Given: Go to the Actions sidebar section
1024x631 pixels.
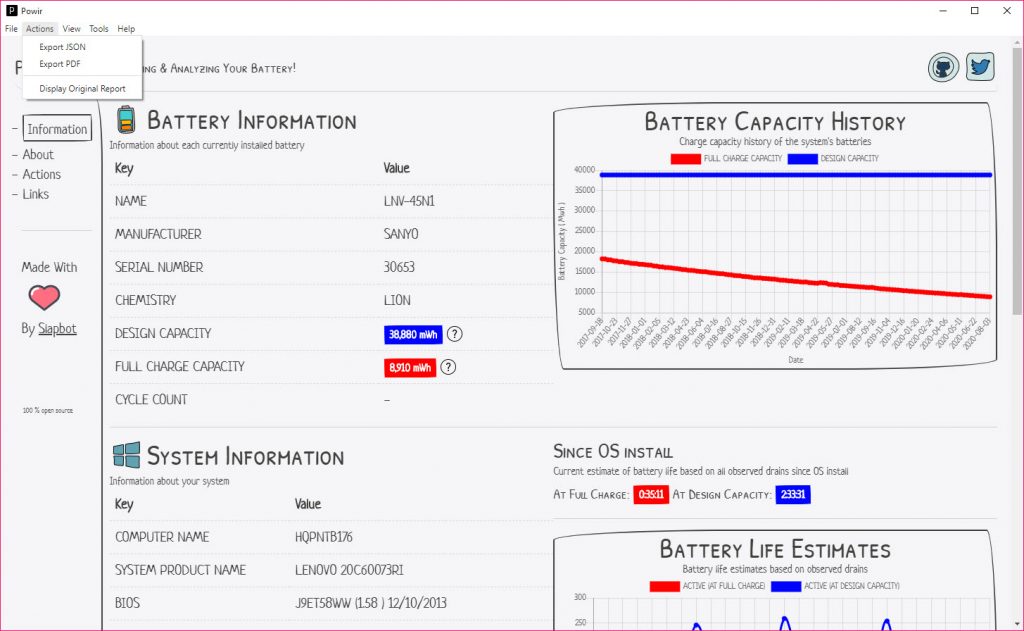Looking at the screenshot, I should pos(42,174).
